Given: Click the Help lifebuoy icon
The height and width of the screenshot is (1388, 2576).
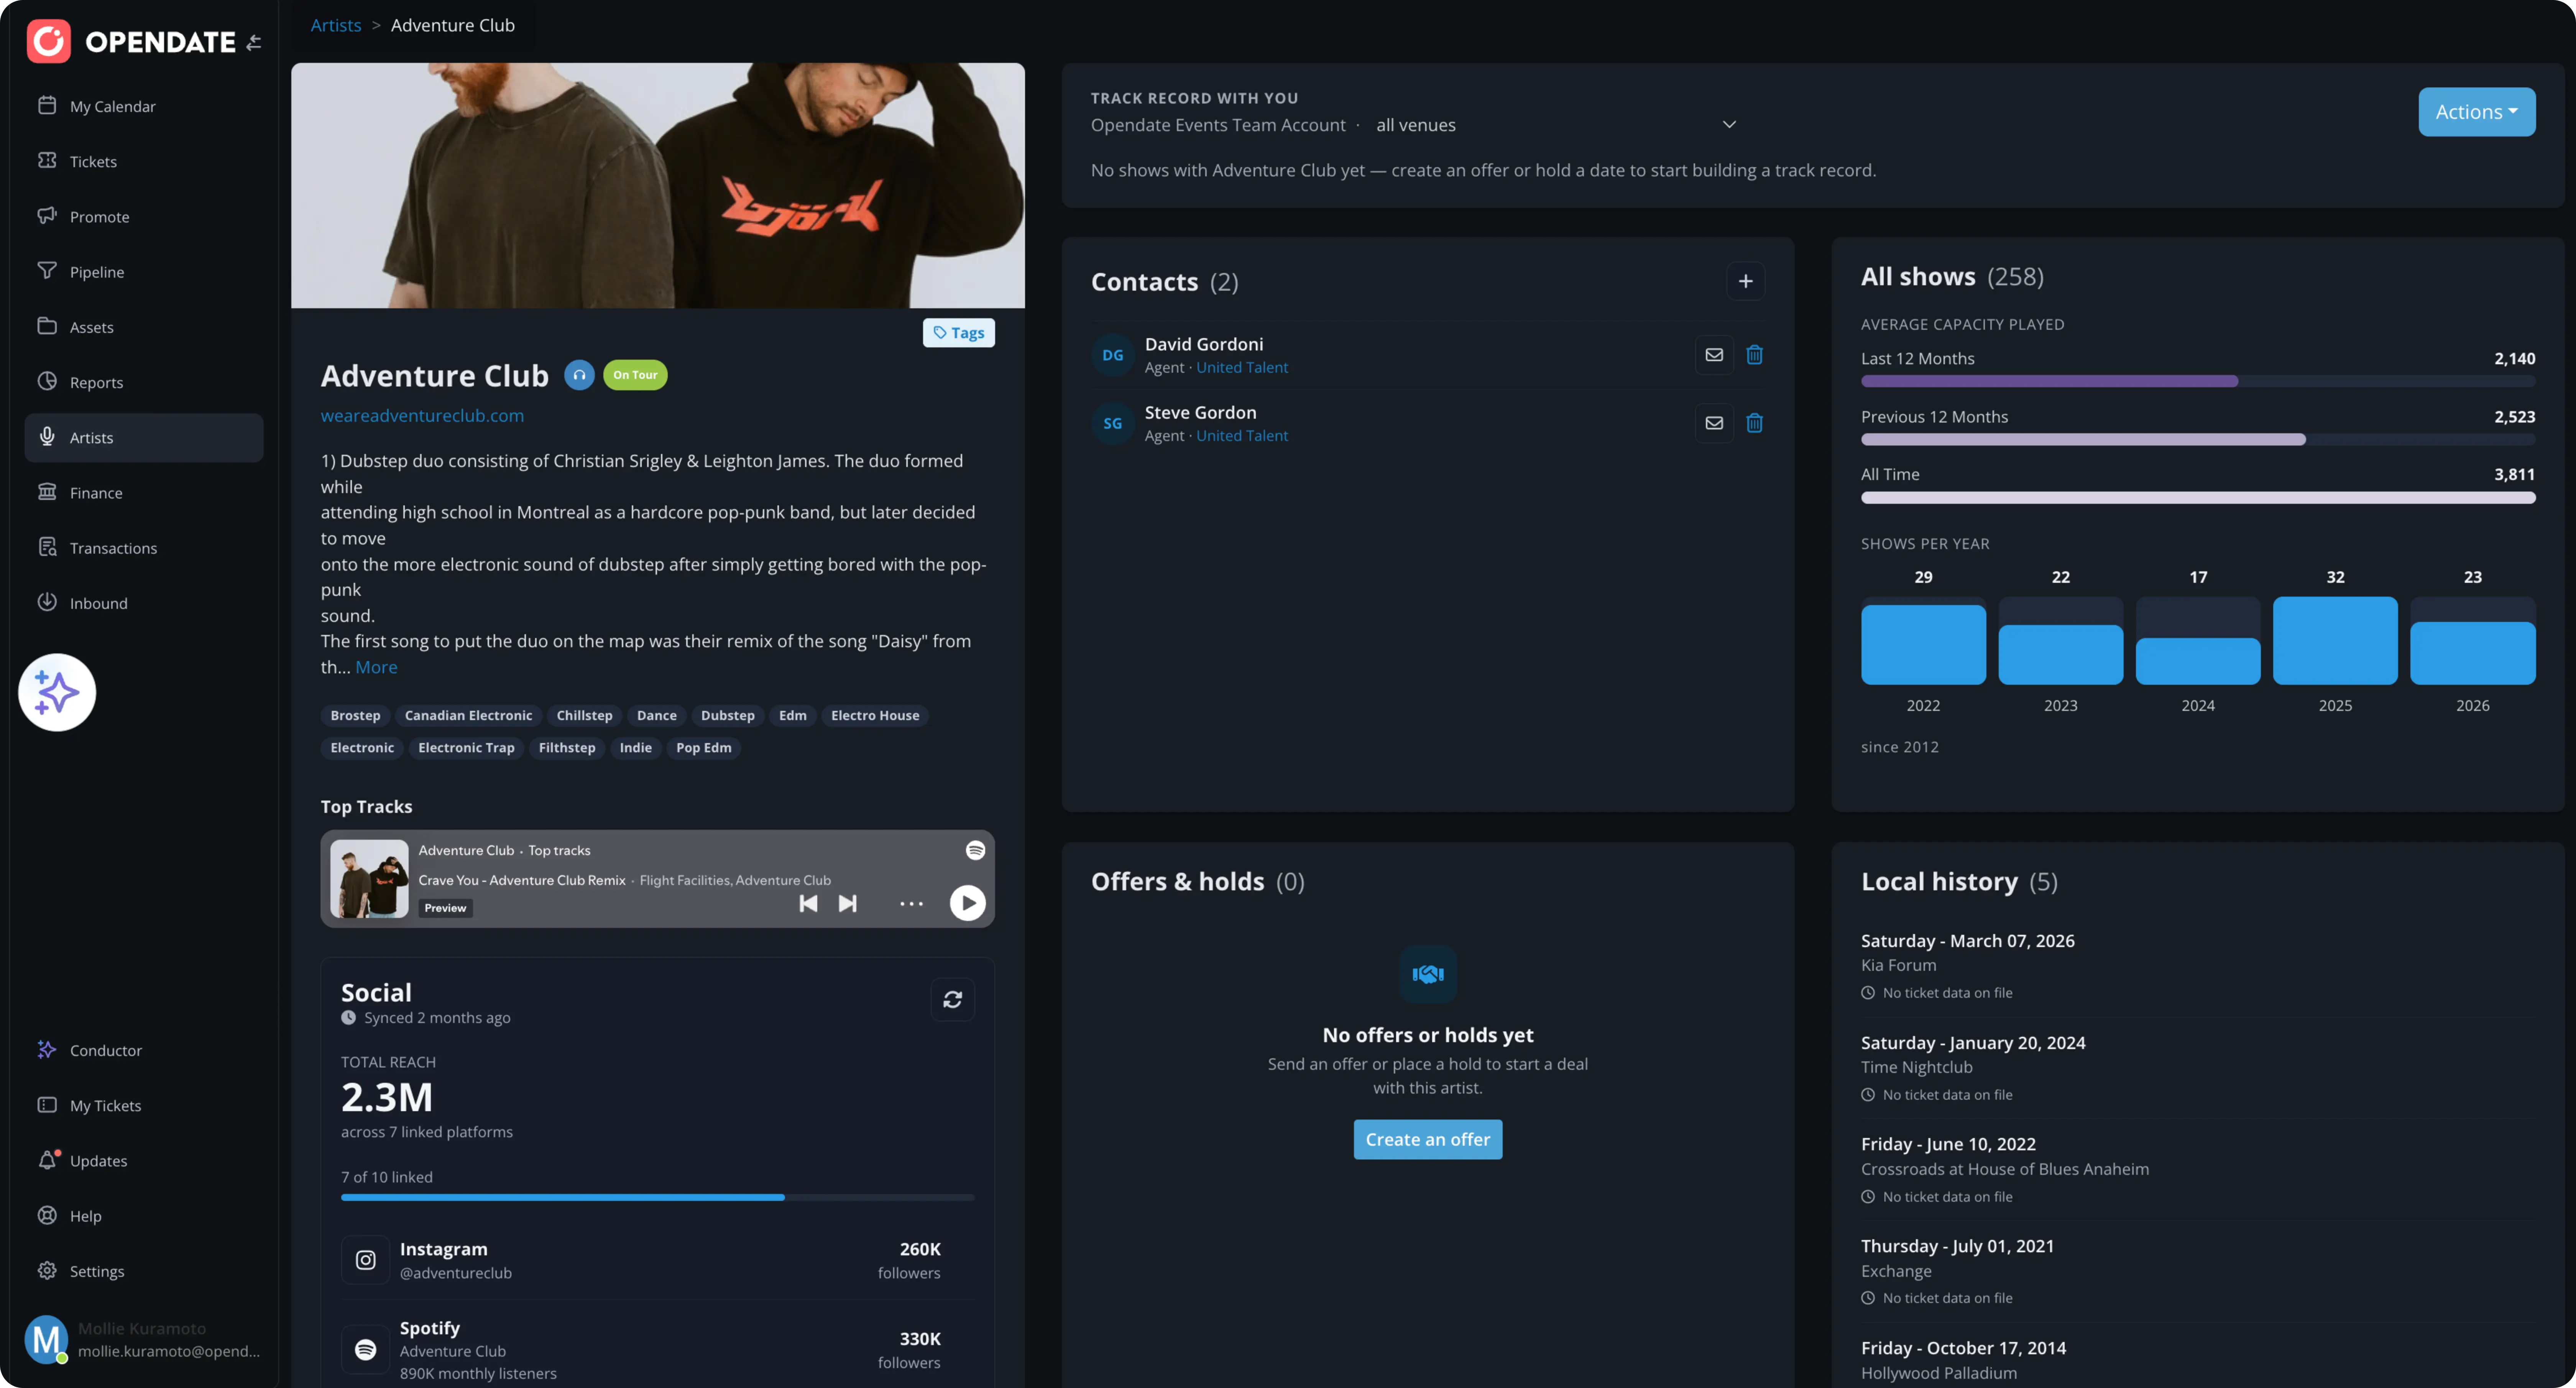Looking at the screenshot, I should [x=47, y=1215].
